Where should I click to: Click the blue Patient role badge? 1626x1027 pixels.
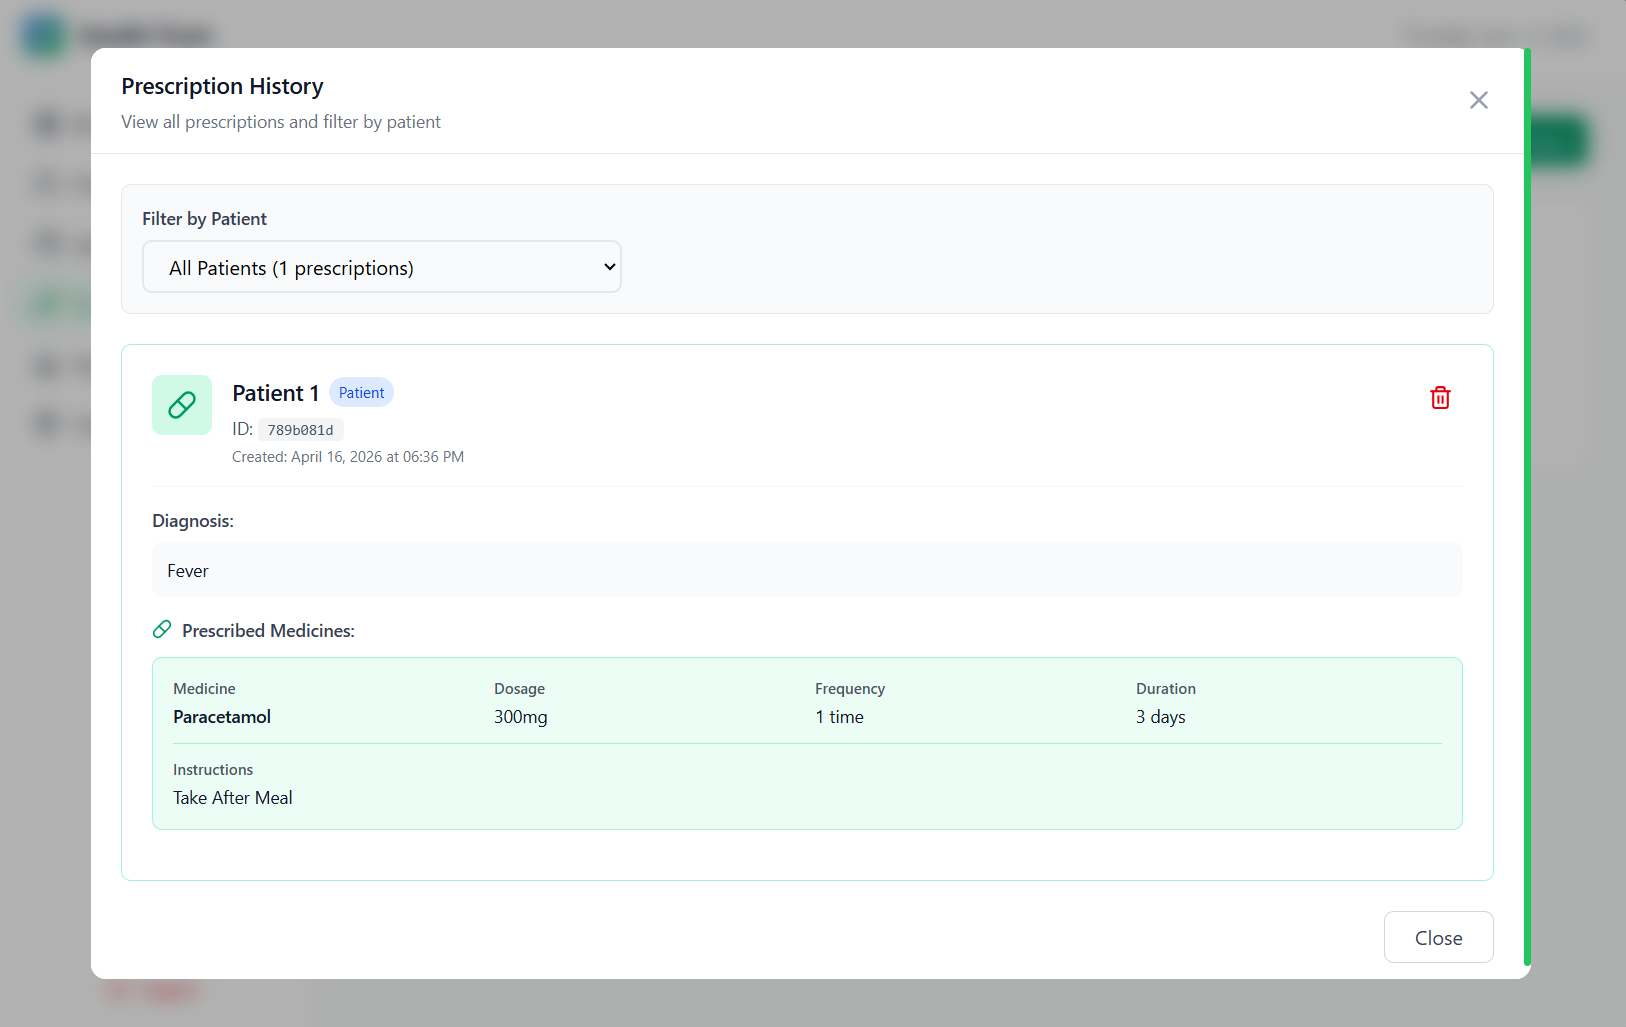point(361,393)
